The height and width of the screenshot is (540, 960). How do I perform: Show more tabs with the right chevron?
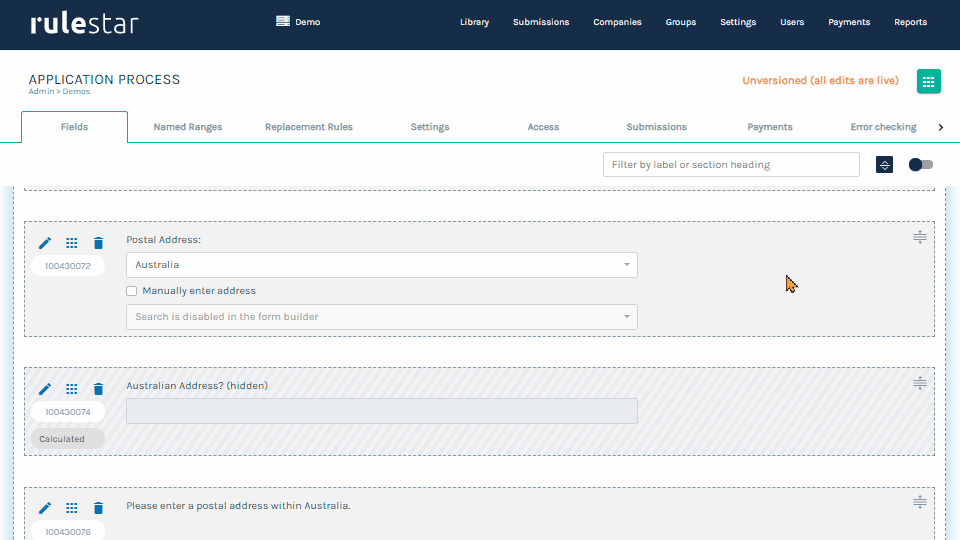(941, 127)
